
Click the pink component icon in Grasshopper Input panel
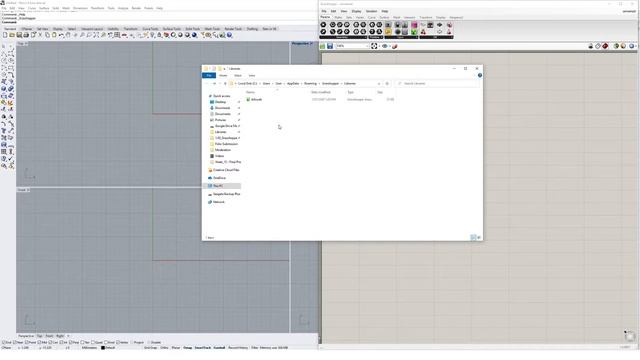(x=414, y=25)
